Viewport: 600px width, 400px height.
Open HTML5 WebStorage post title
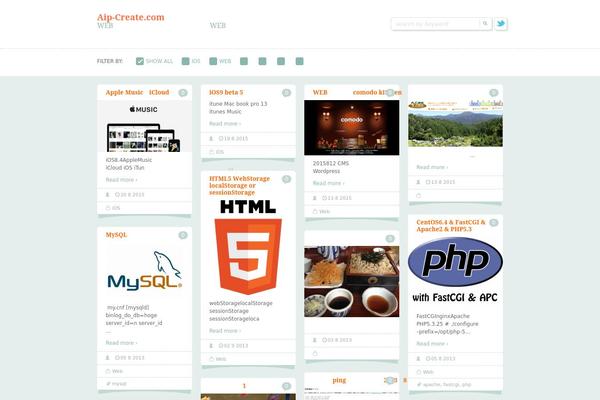tap(240, 185)
